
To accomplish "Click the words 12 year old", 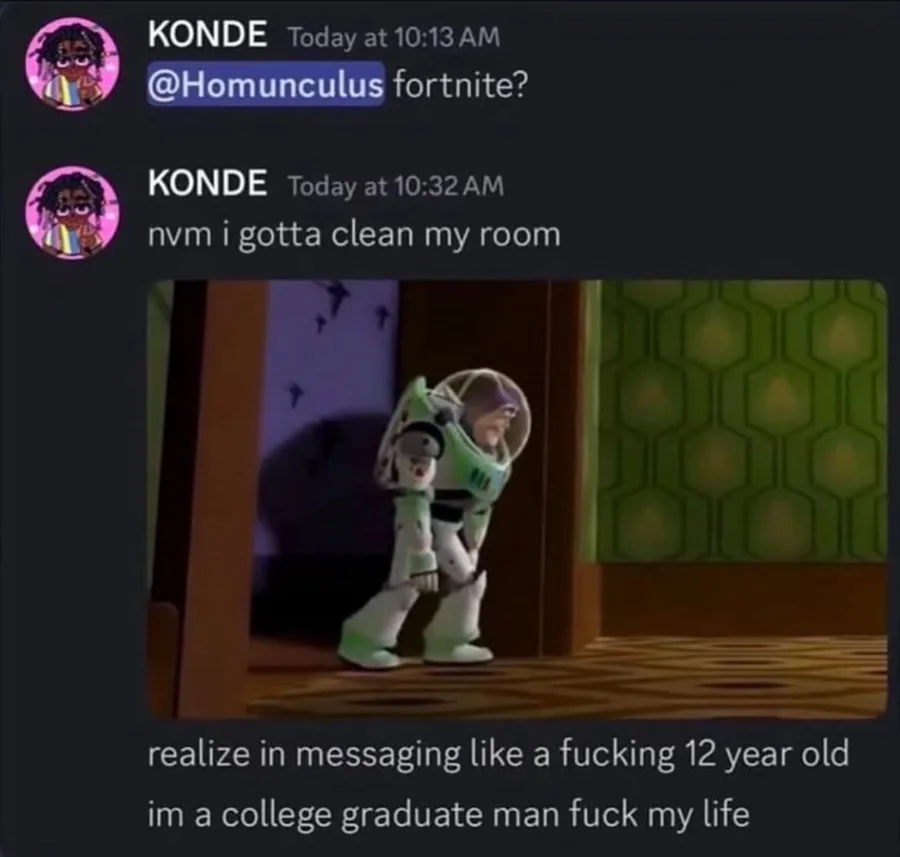I will [766, 754].
